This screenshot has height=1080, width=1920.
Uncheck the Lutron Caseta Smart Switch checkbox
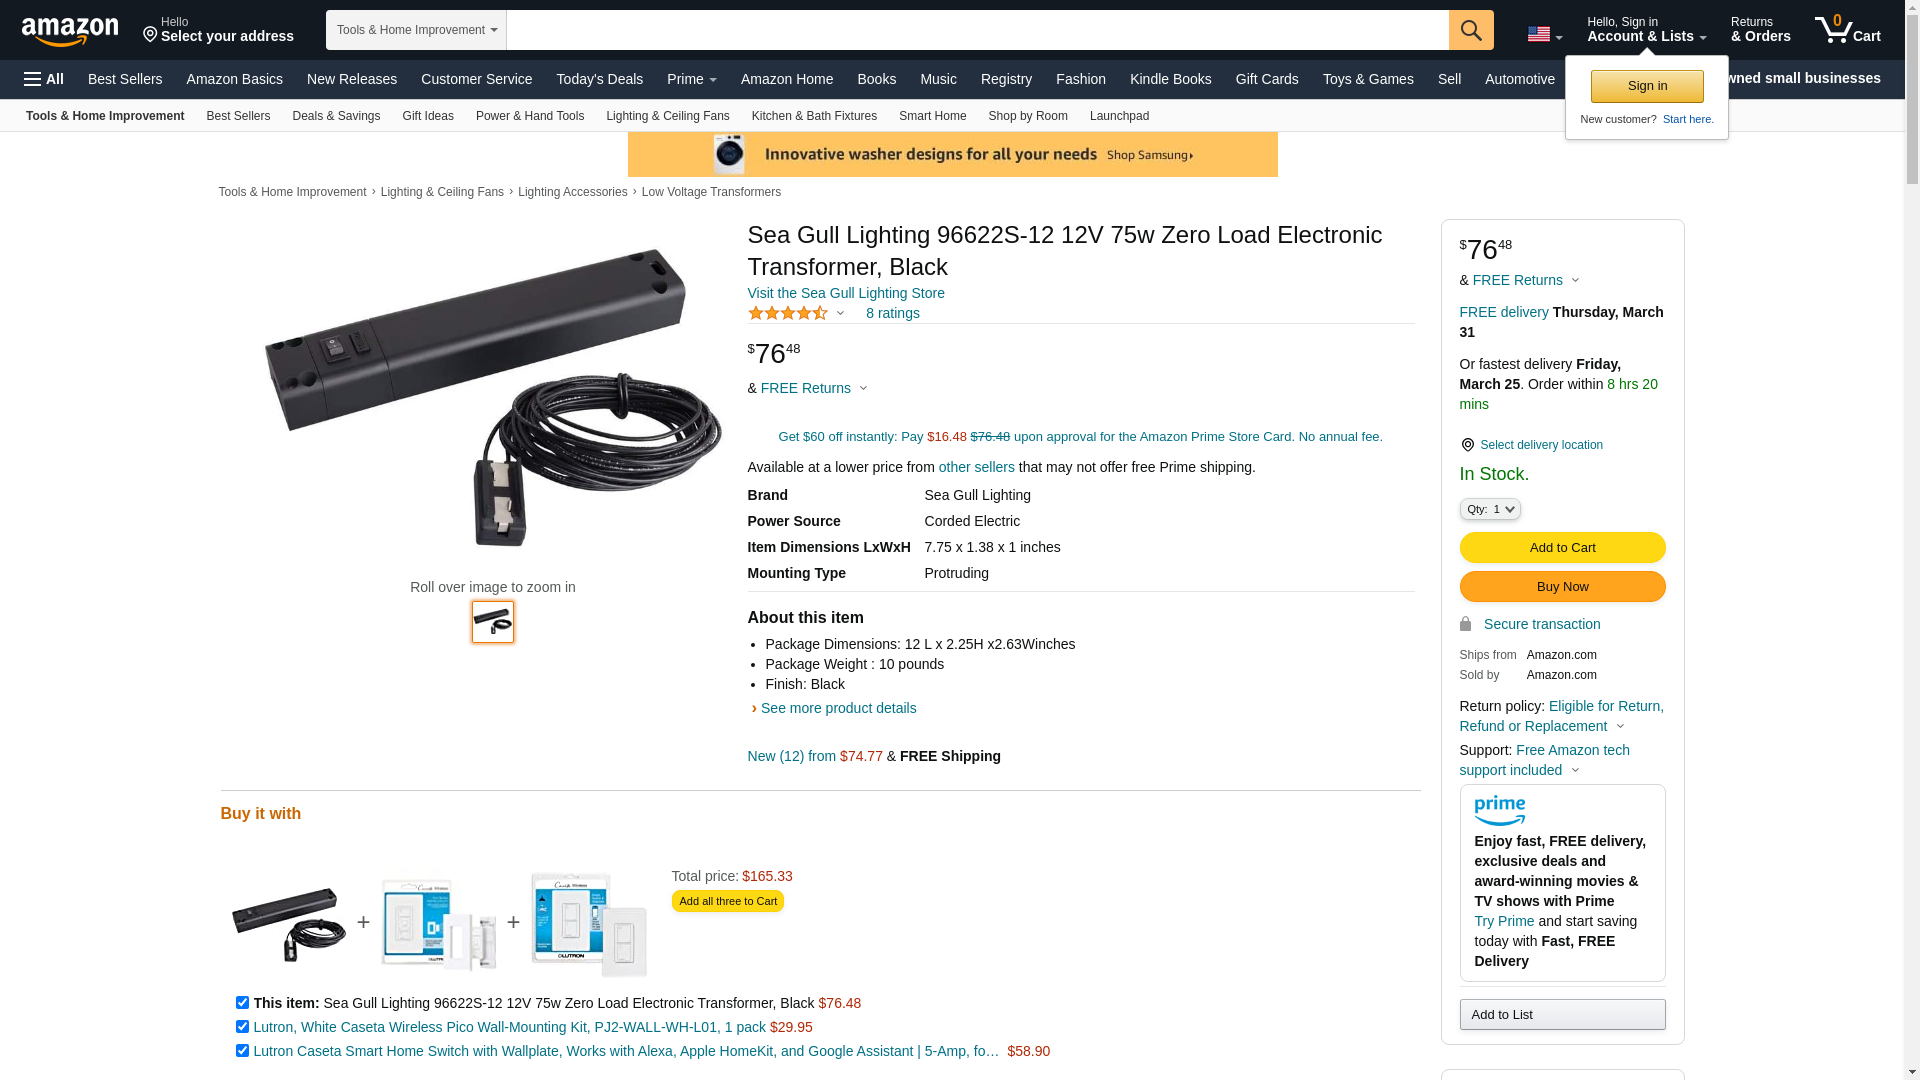pos(242,1051)
